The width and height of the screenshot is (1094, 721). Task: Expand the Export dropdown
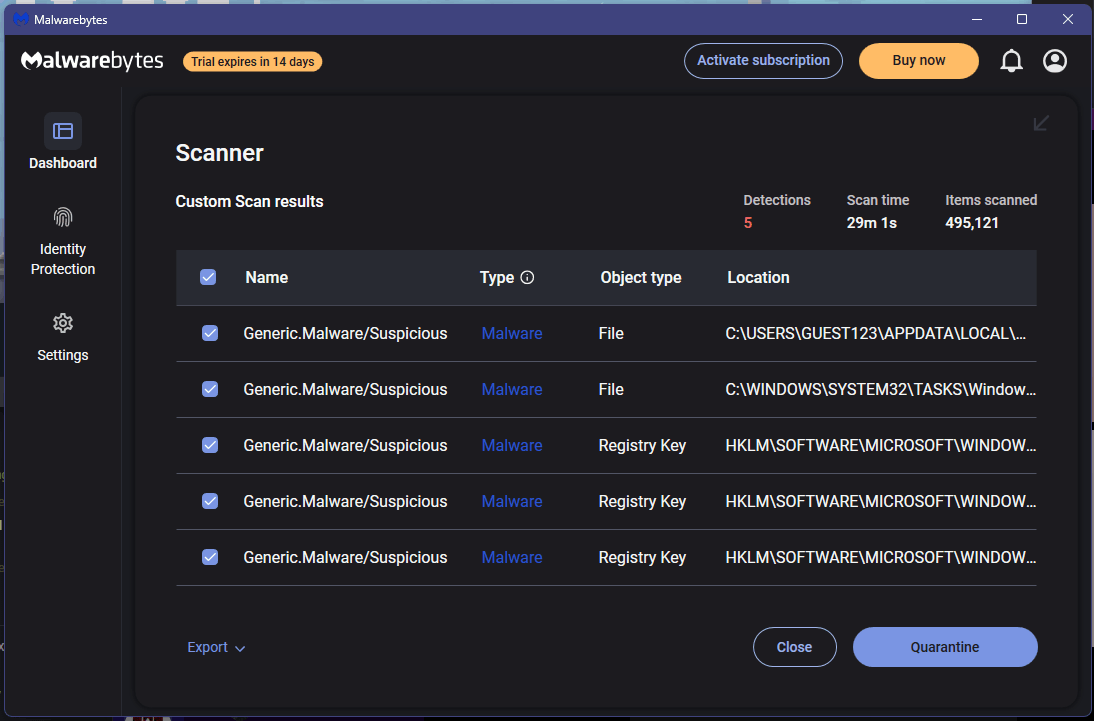point(216,648)
